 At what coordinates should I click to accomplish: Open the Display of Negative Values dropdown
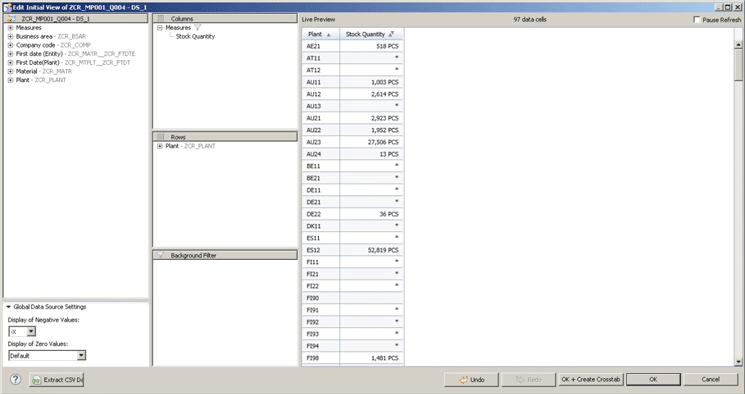(x=31, y=331)
